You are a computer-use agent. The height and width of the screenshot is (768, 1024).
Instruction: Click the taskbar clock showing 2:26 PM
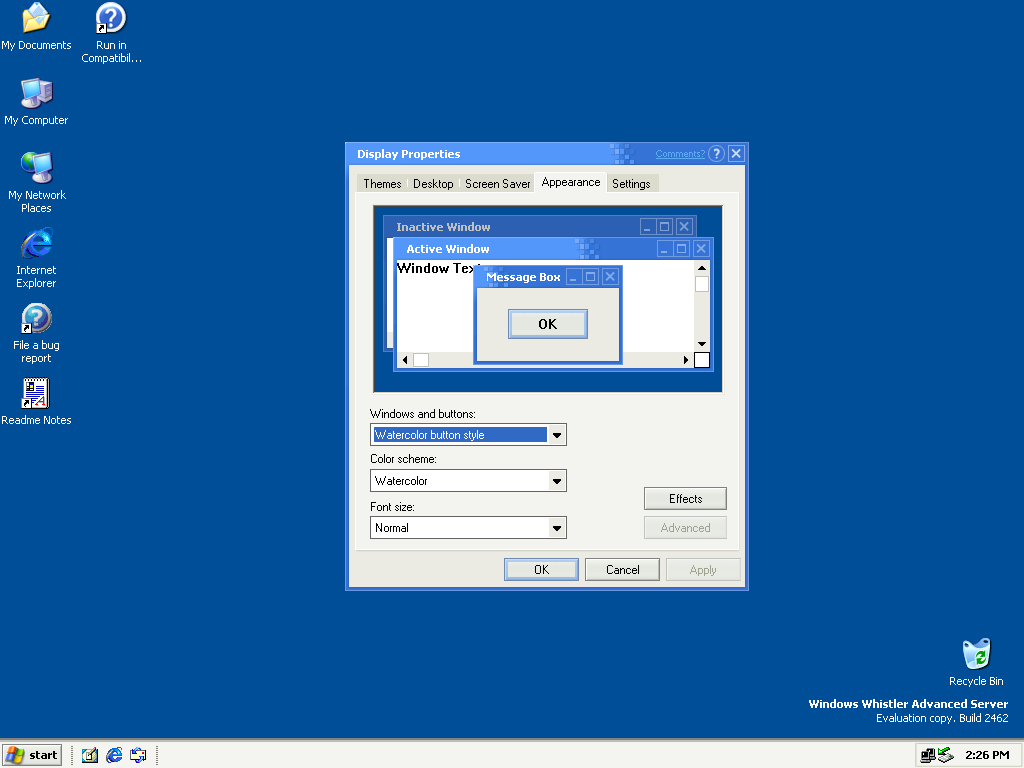987,755
